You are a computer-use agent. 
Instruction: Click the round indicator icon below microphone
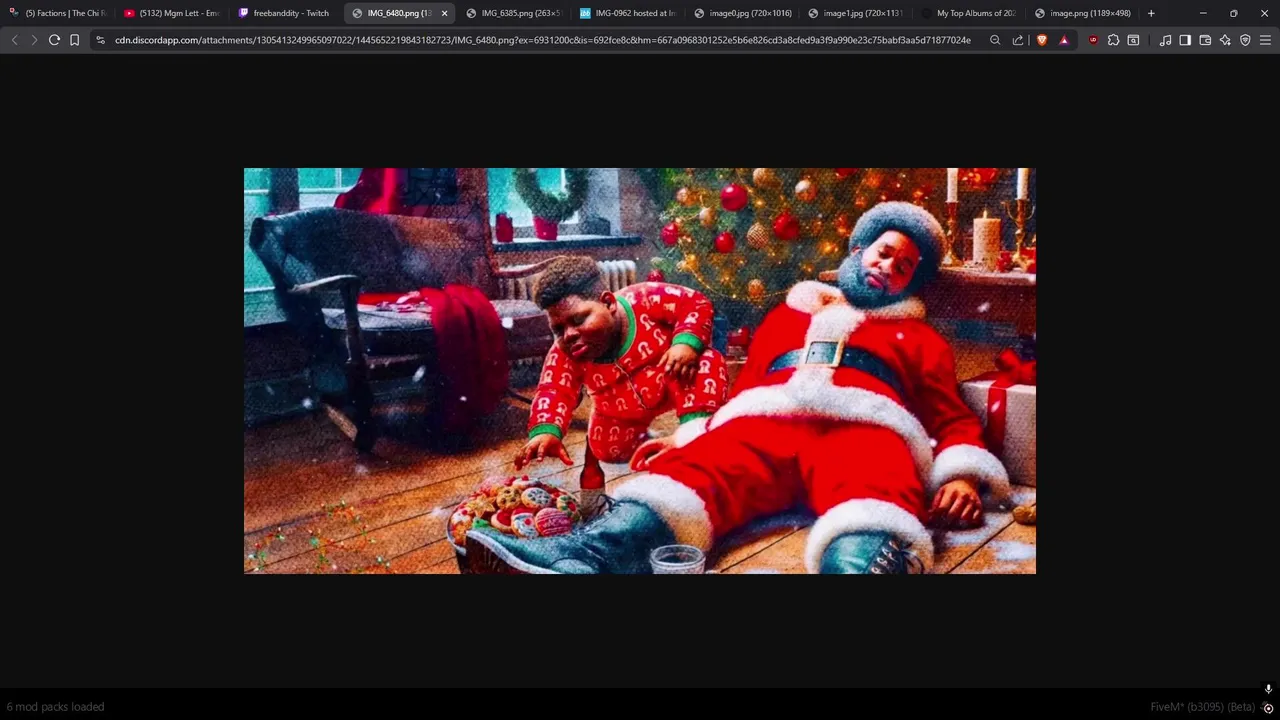point(1268,708)
